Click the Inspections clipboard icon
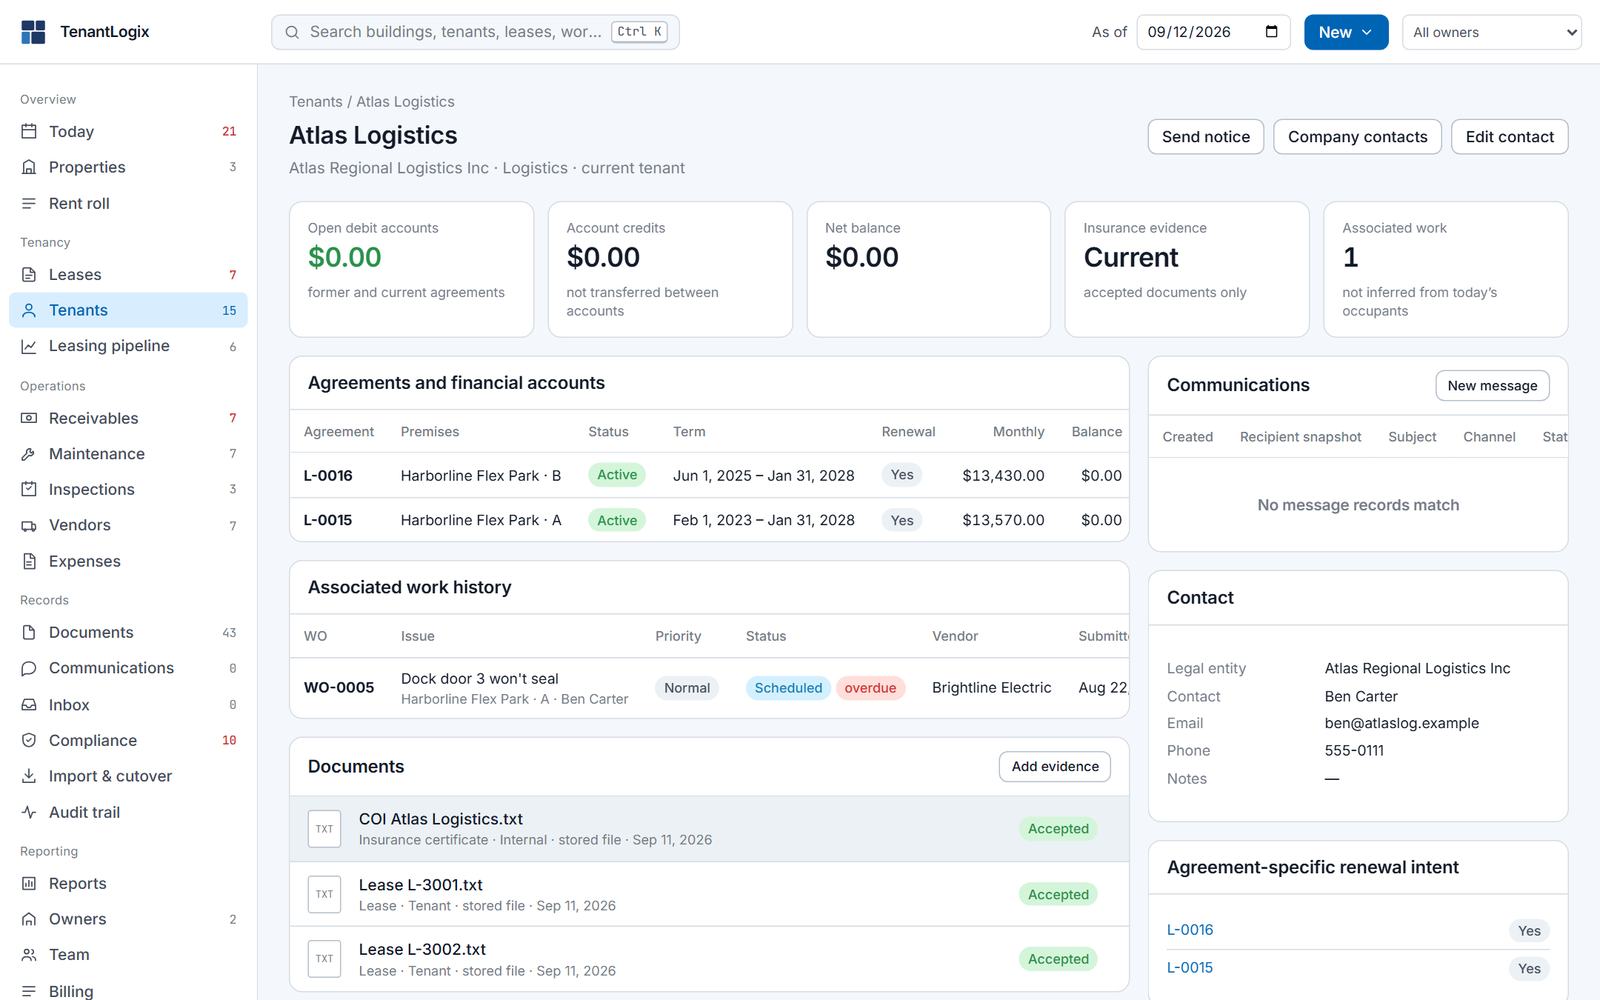 pyautogui.click(x=29, y=489)
